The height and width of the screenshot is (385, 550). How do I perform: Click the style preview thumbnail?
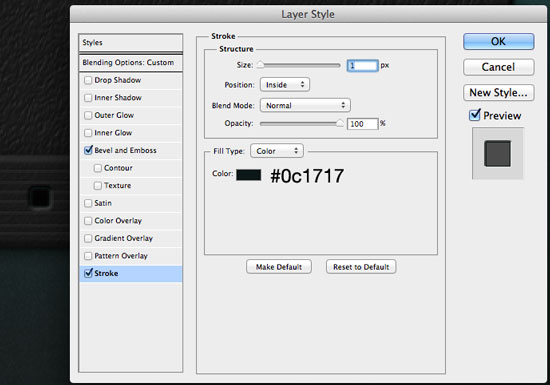click(x=497, y=154)
